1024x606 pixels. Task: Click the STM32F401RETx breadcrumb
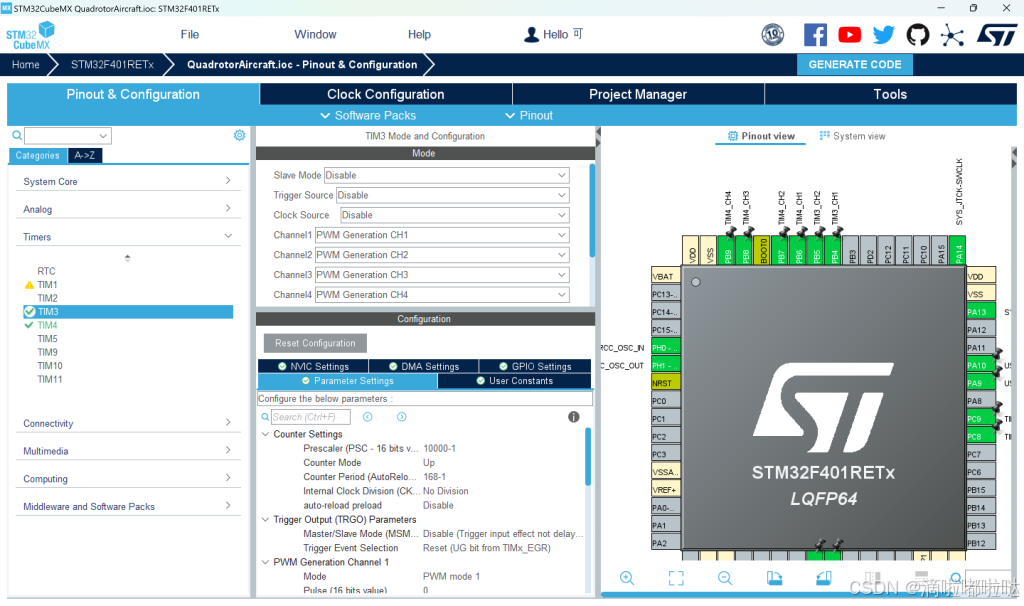coord(112,65)
